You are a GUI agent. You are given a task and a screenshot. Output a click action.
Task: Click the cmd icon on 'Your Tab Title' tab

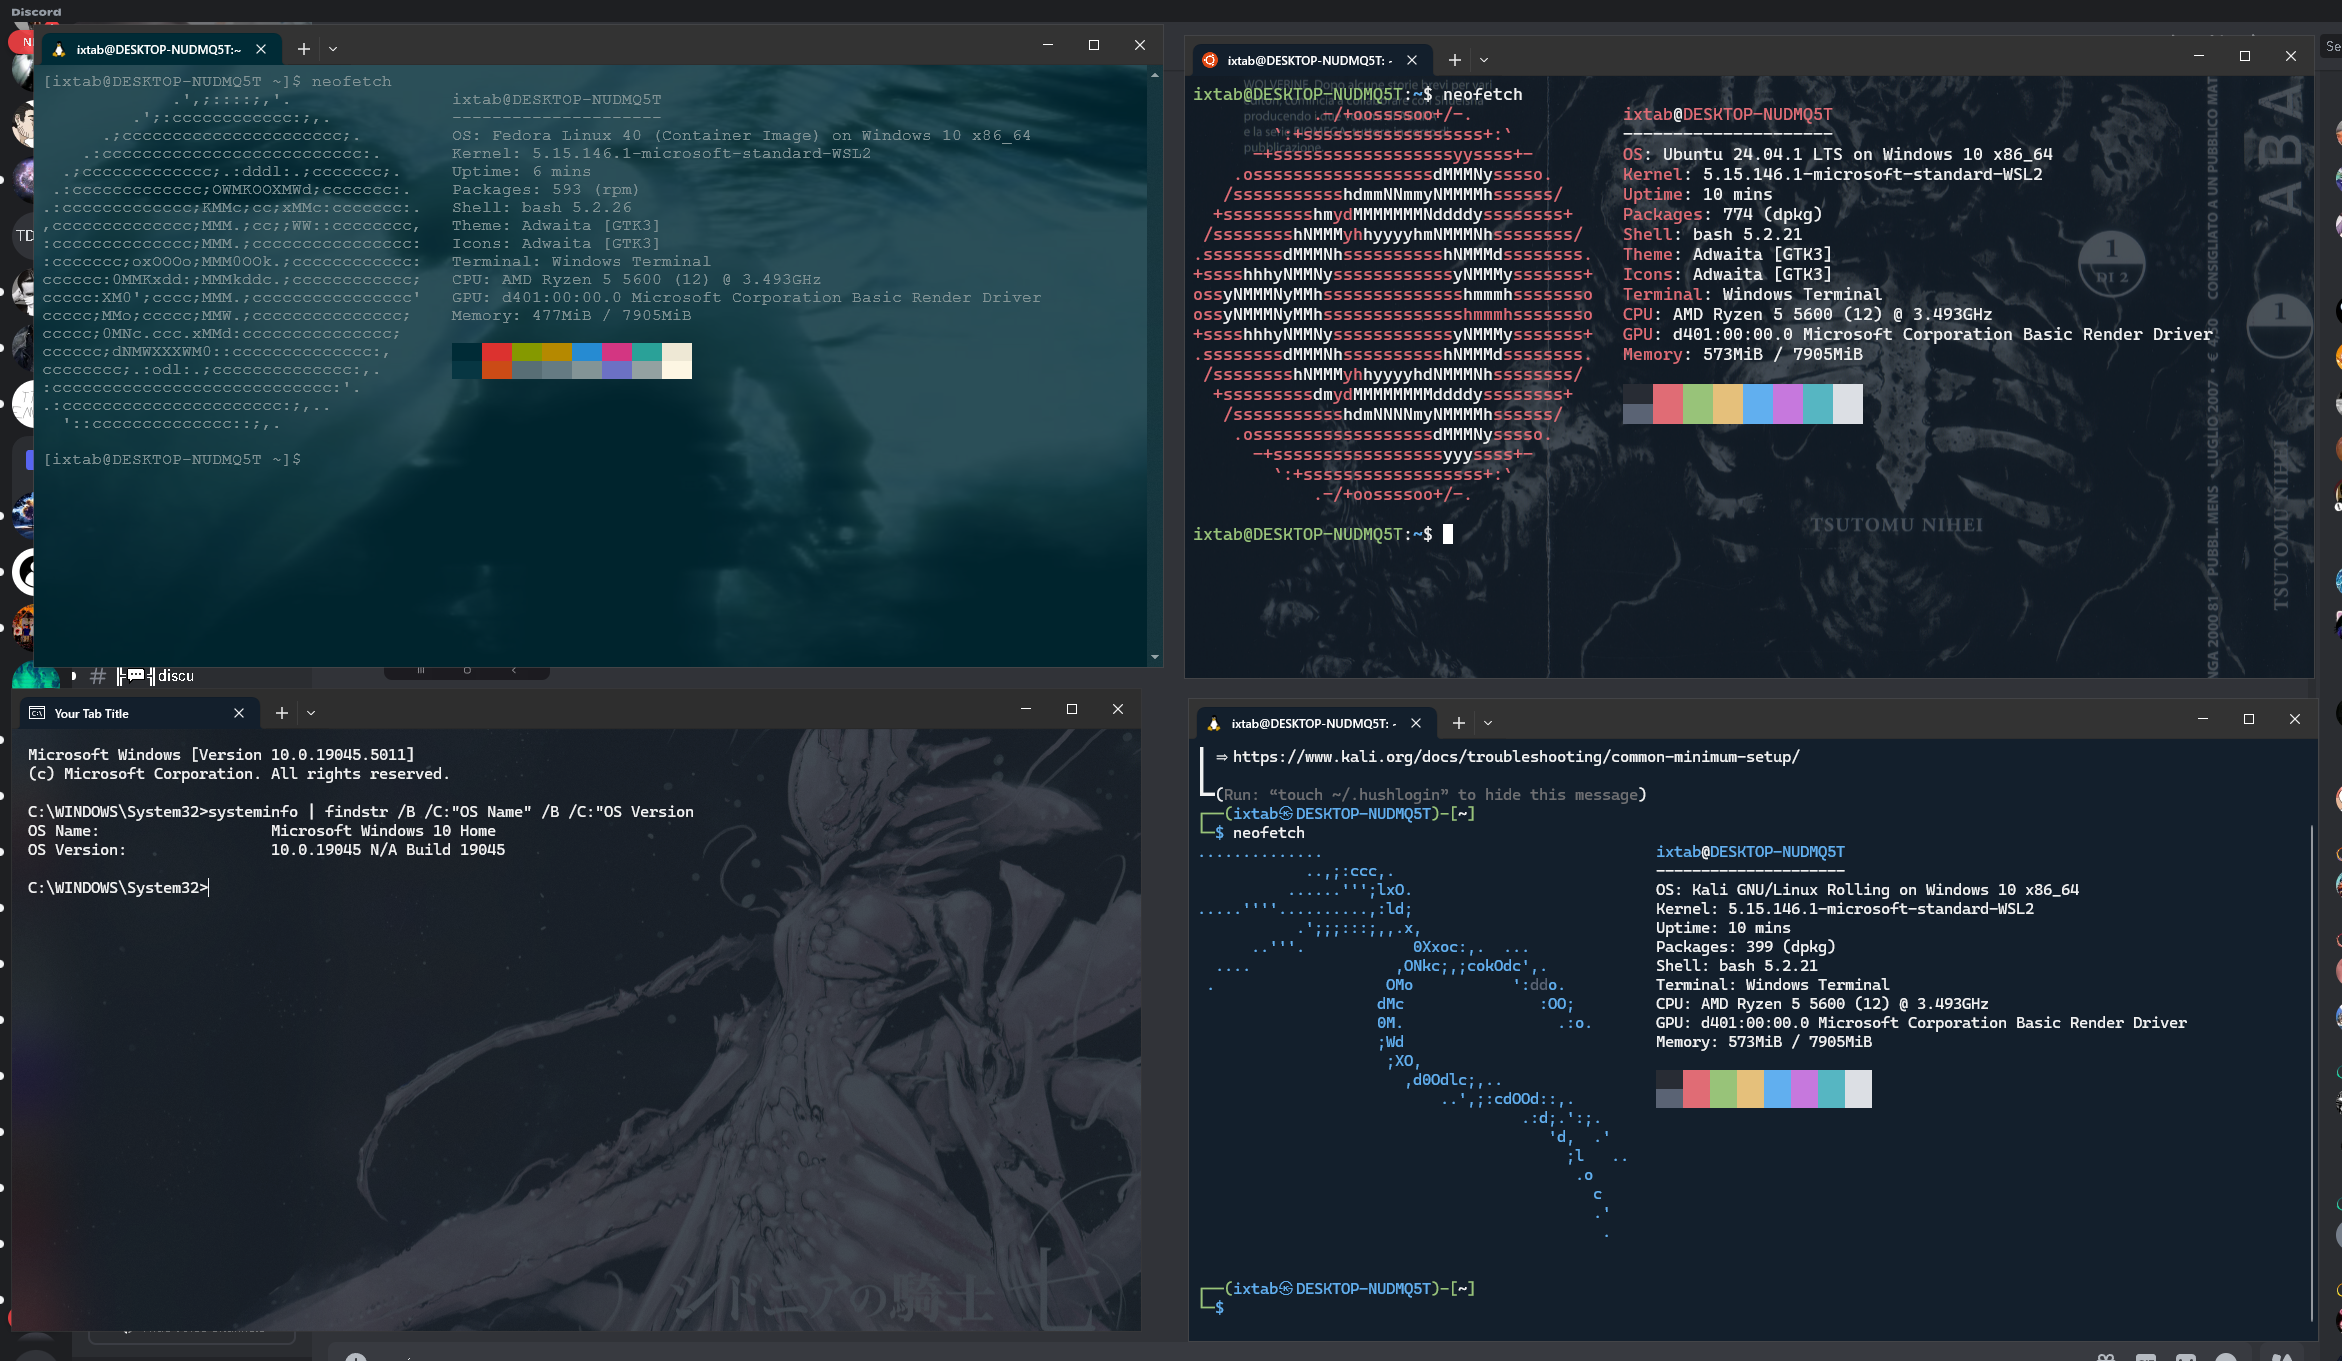37,713
